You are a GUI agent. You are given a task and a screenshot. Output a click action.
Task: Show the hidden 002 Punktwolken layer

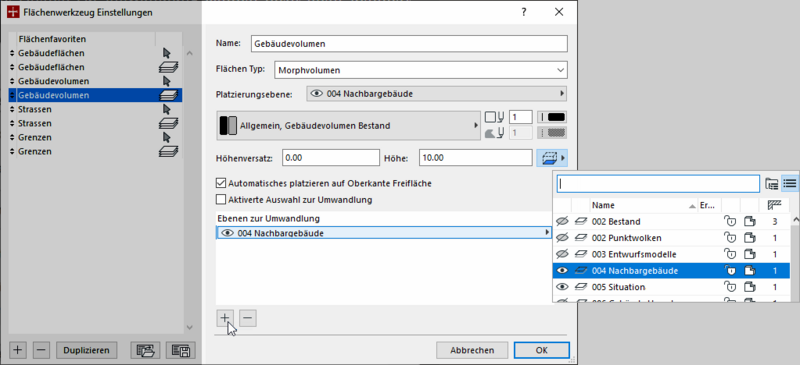[x=562, y=238]
